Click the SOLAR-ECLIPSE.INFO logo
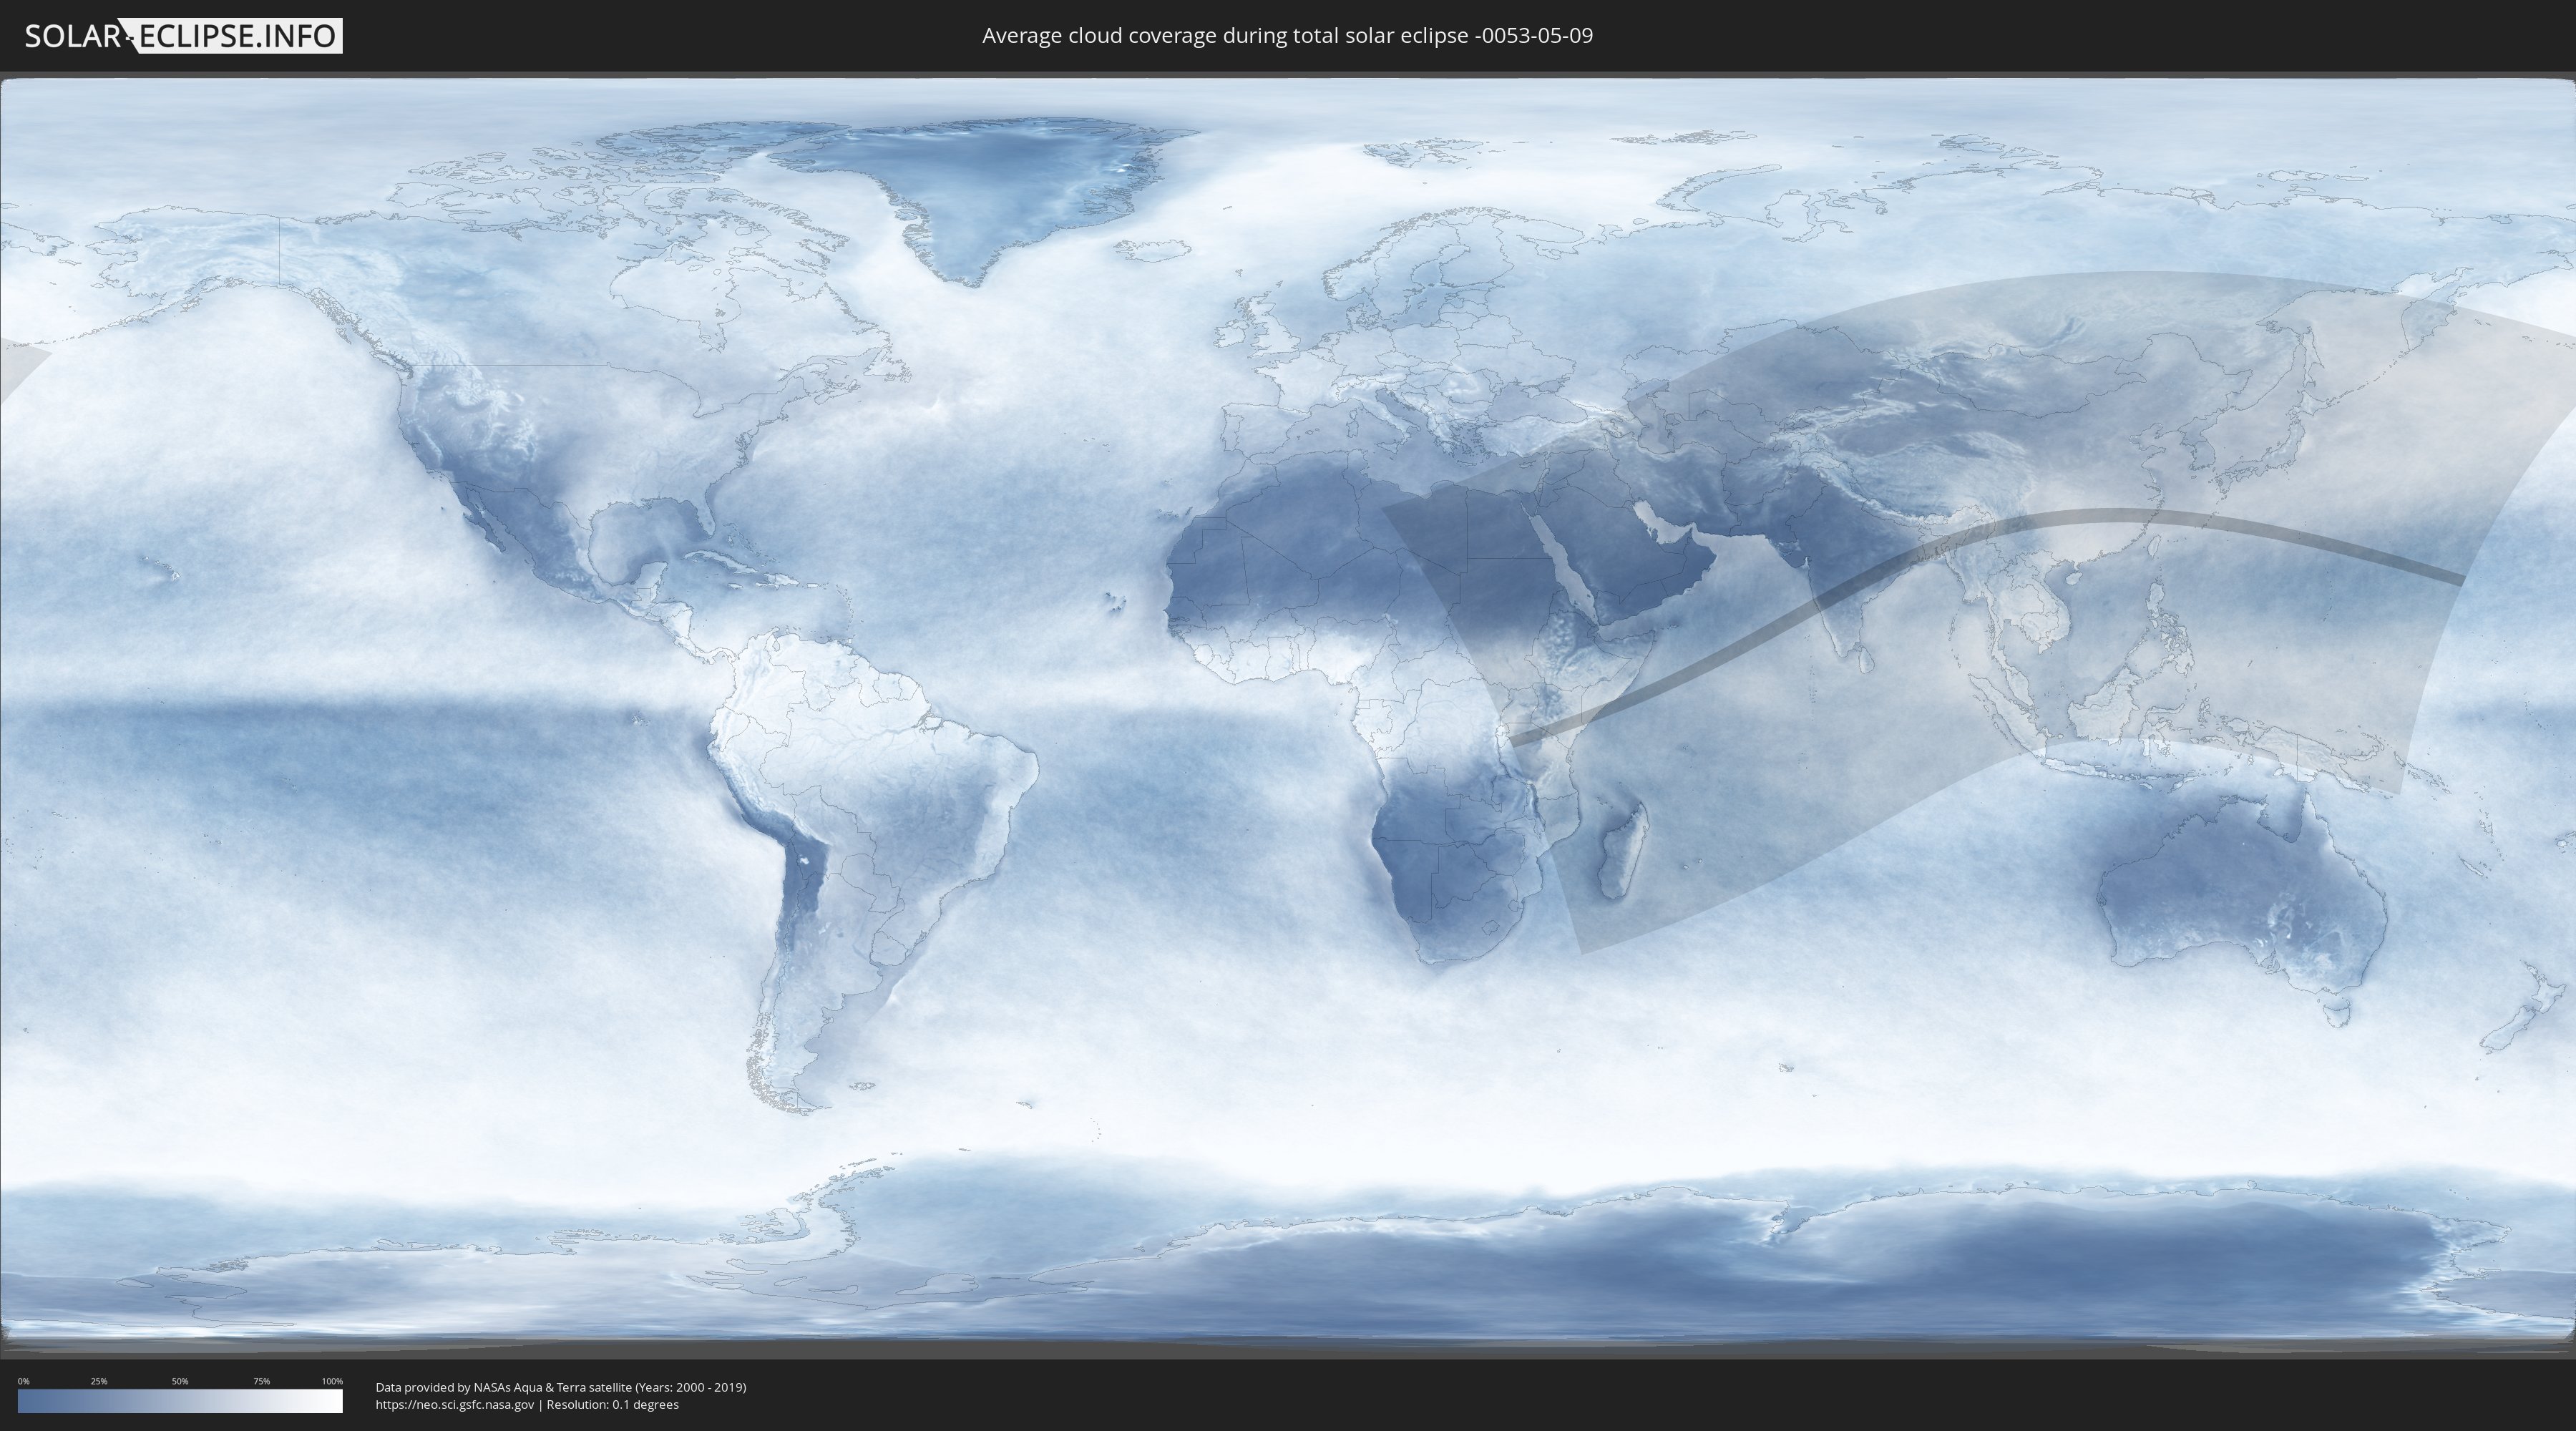2576x1431 pixels. coord(183,36)
